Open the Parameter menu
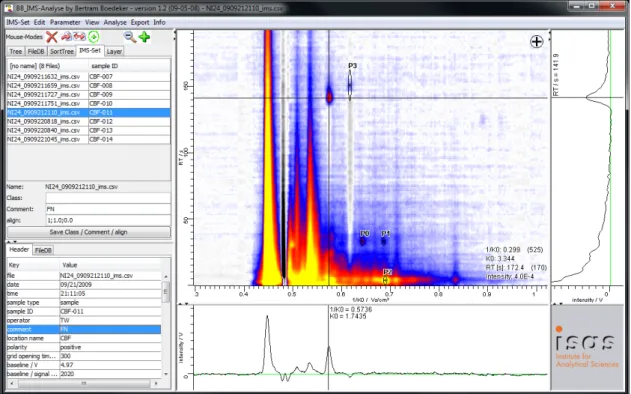This screenshot has height=394, width=631. pyautogui.click(x=65, y=22)
